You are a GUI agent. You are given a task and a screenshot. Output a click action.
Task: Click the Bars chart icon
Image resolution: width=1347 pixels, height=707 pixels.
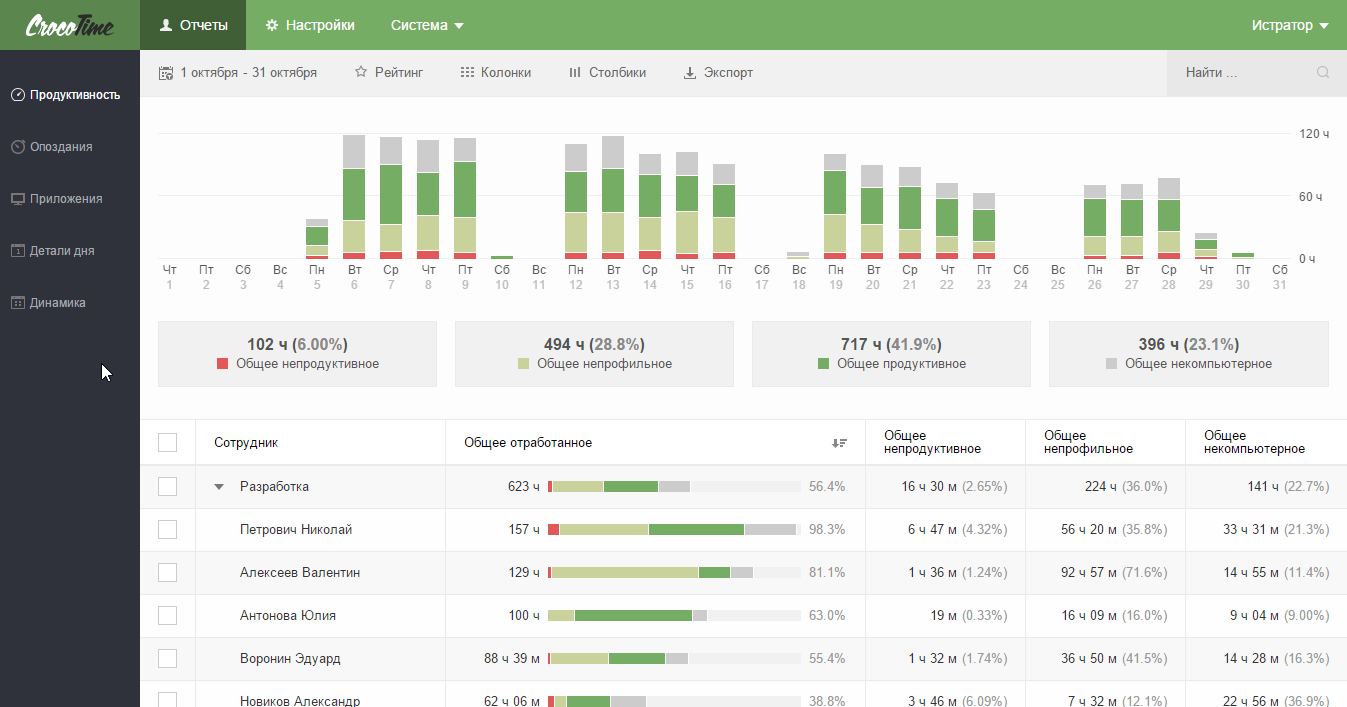(x=575, y=73)
